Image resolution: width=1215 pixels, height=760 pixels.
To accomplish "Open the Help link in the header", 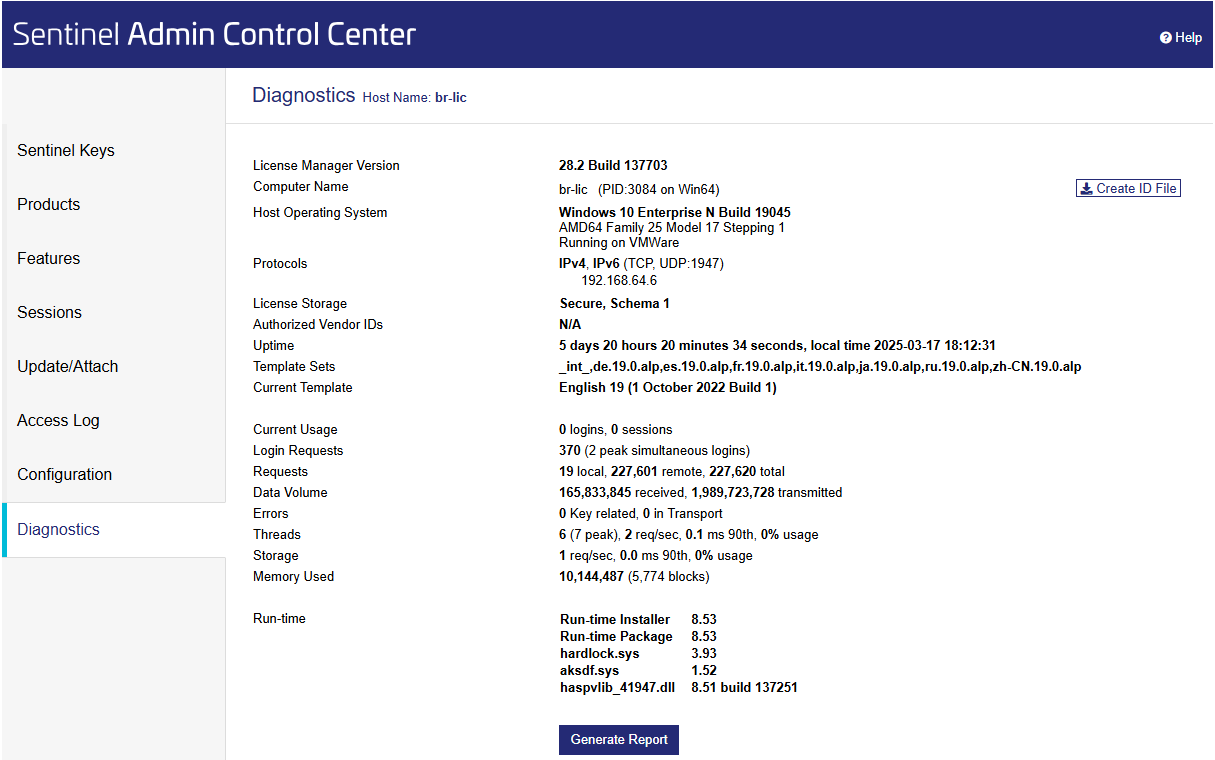I will tap(1188, 38).
